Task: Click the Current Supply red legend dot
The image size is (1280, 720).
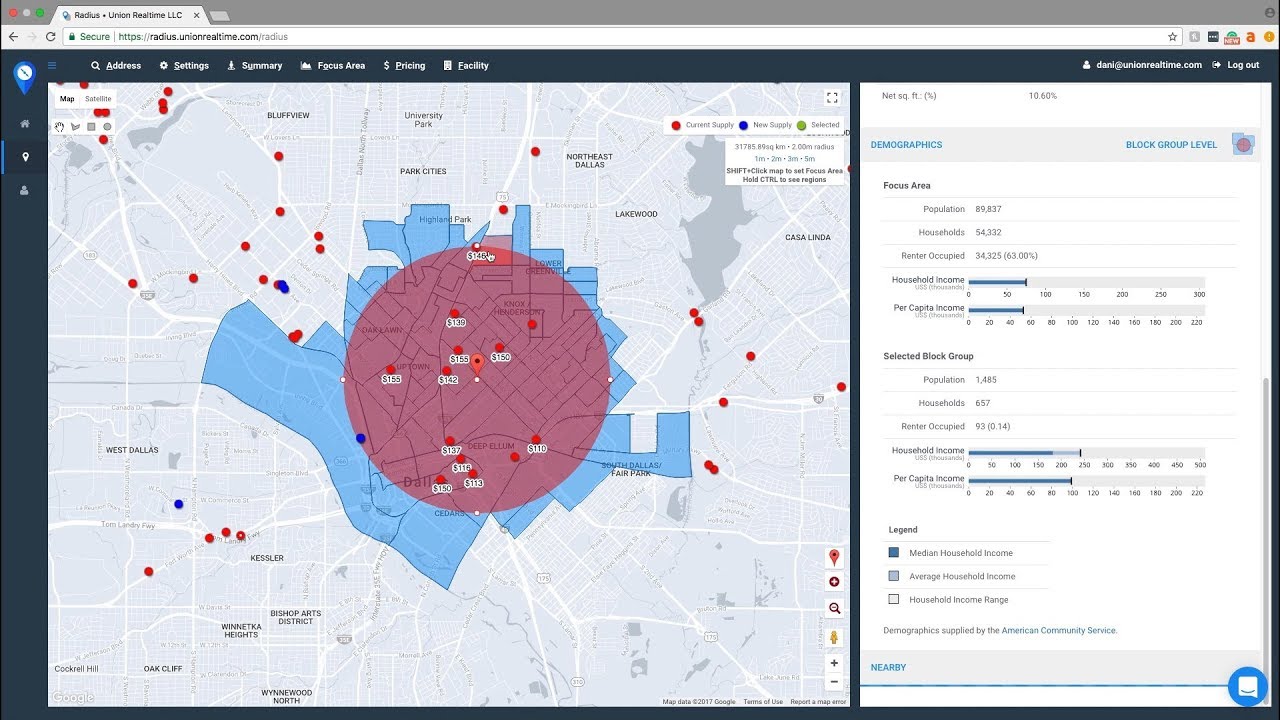Action: (677, 126)
